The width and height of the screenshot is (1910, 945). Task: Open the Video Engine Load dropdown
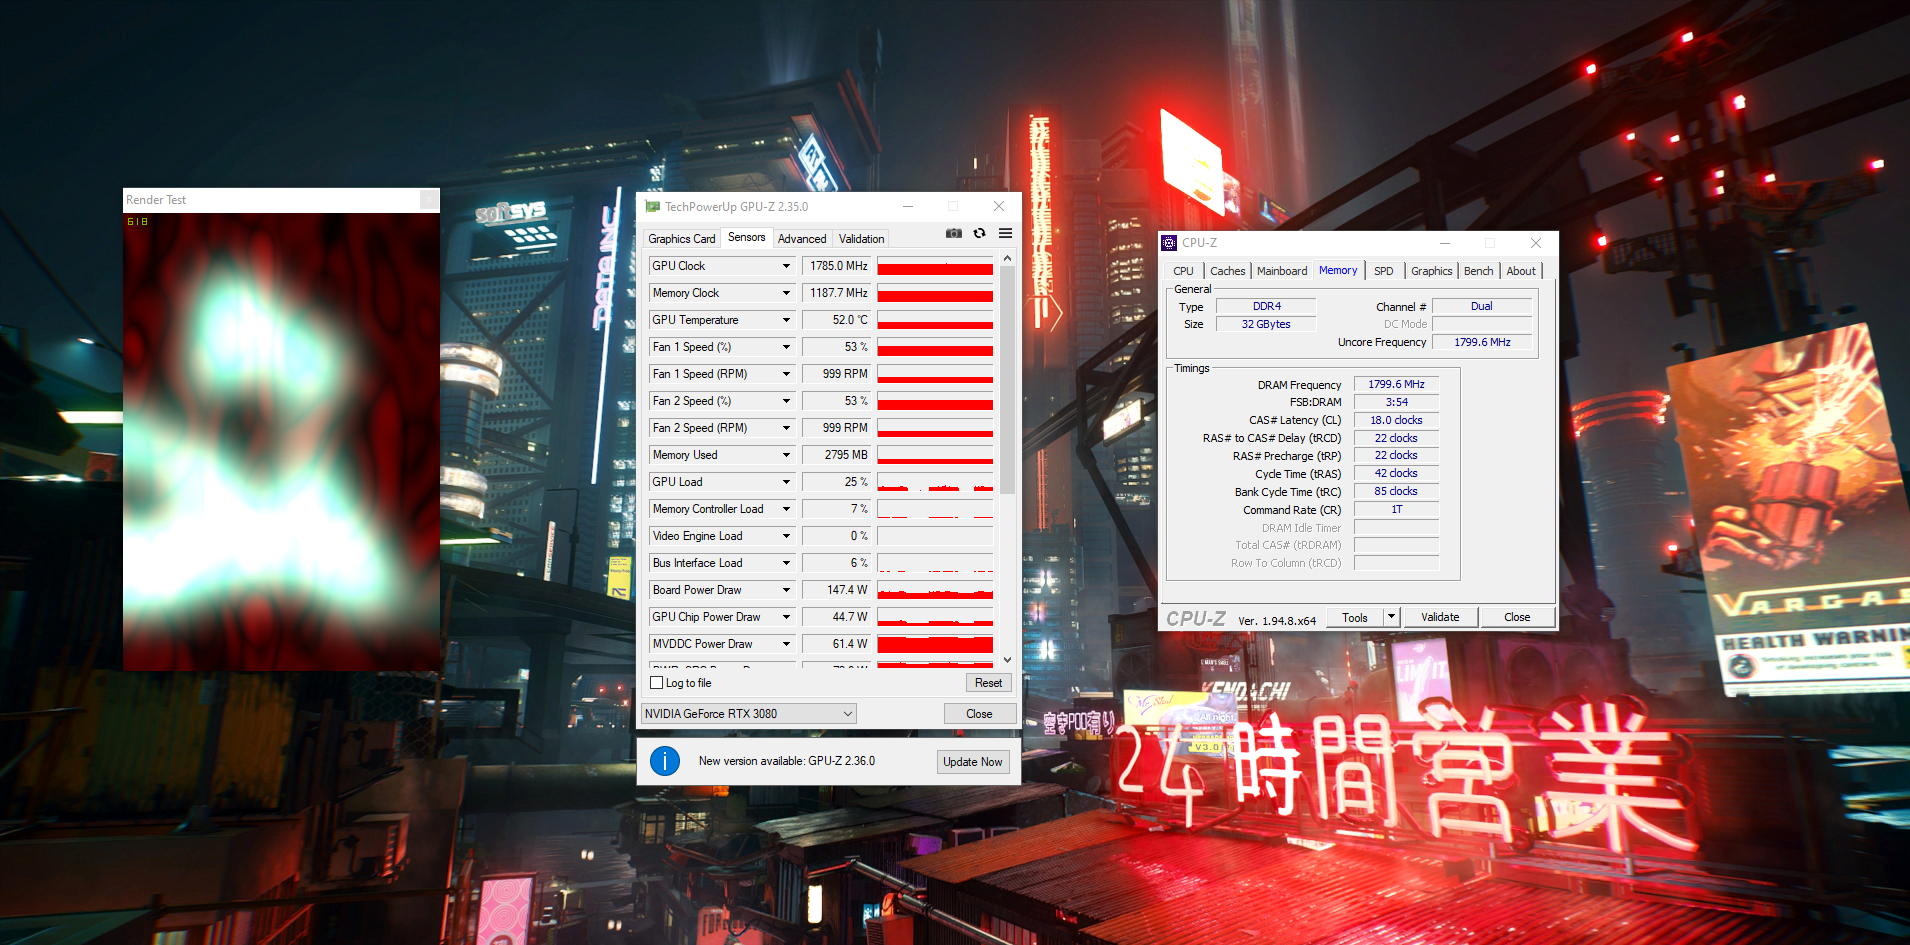coord(786,536)
